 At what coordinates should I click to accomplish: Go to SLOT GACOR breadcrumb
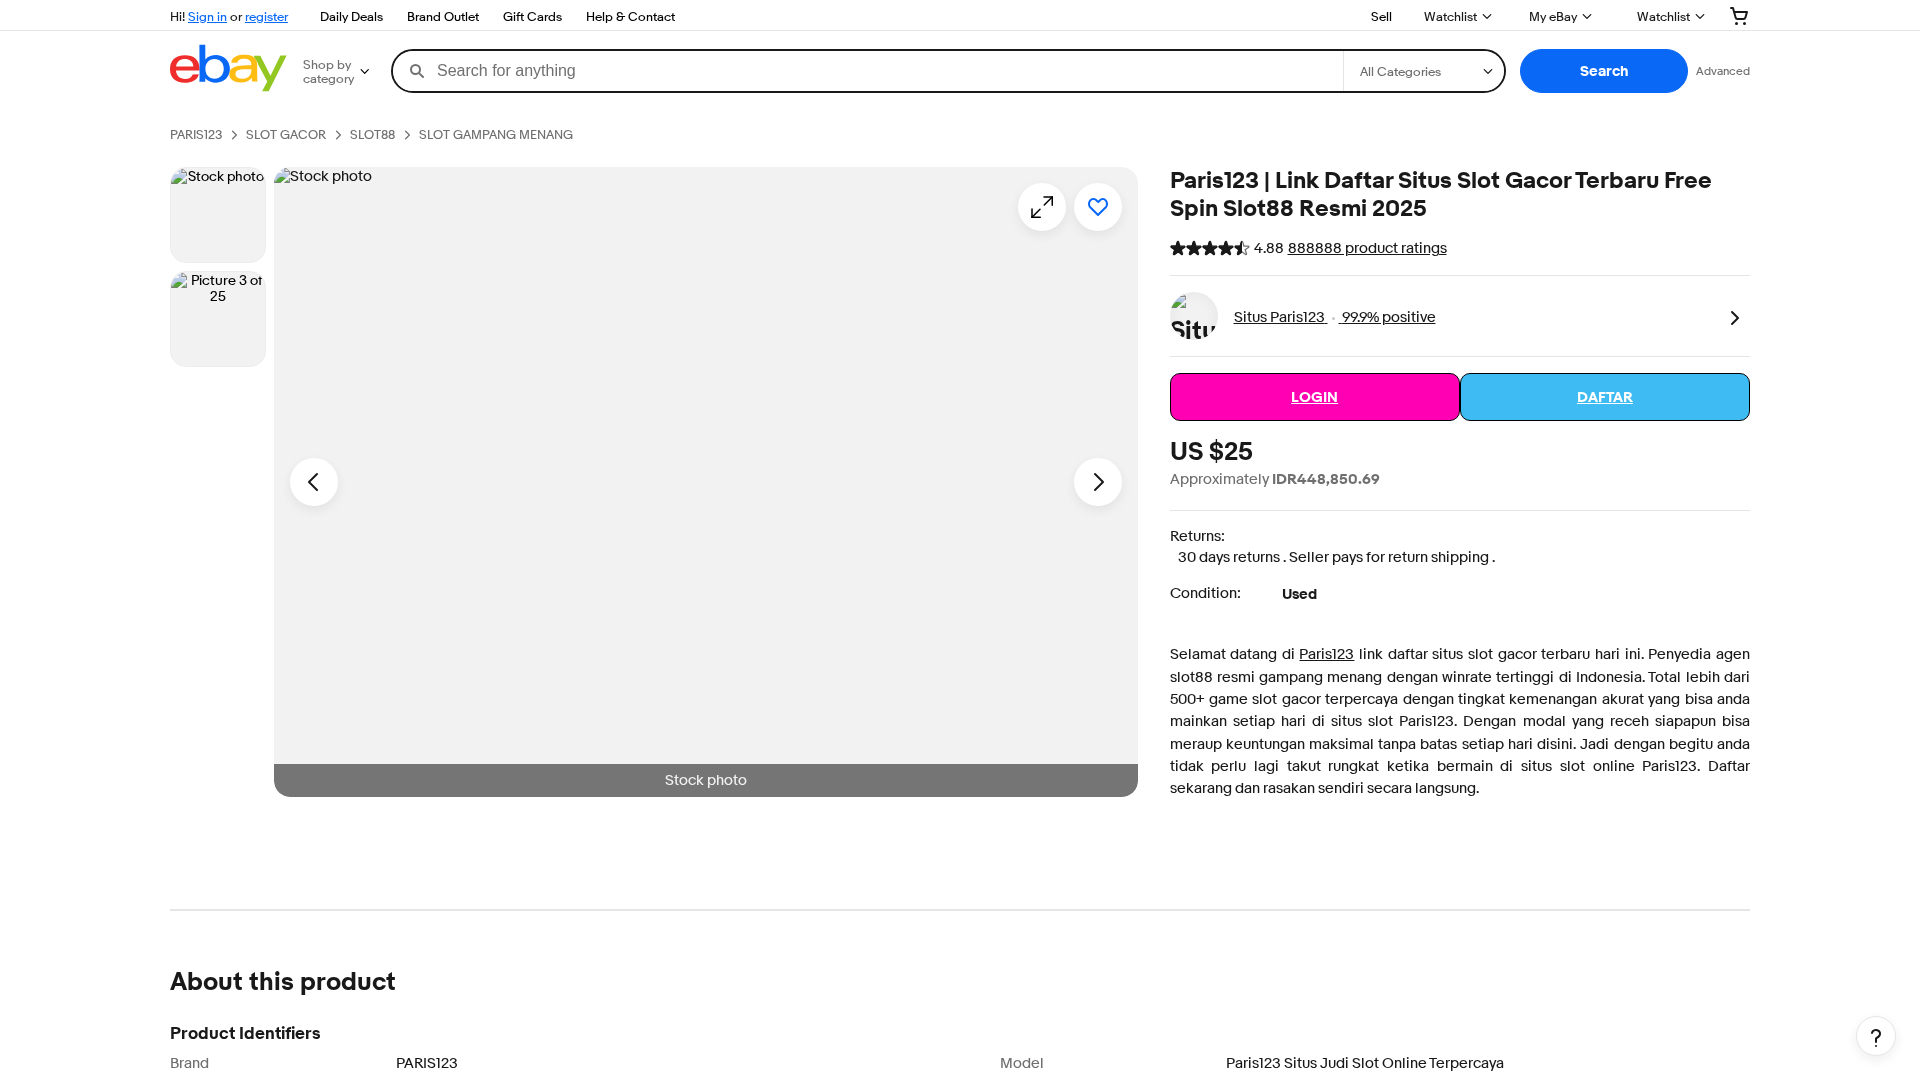tap(286, 135)
